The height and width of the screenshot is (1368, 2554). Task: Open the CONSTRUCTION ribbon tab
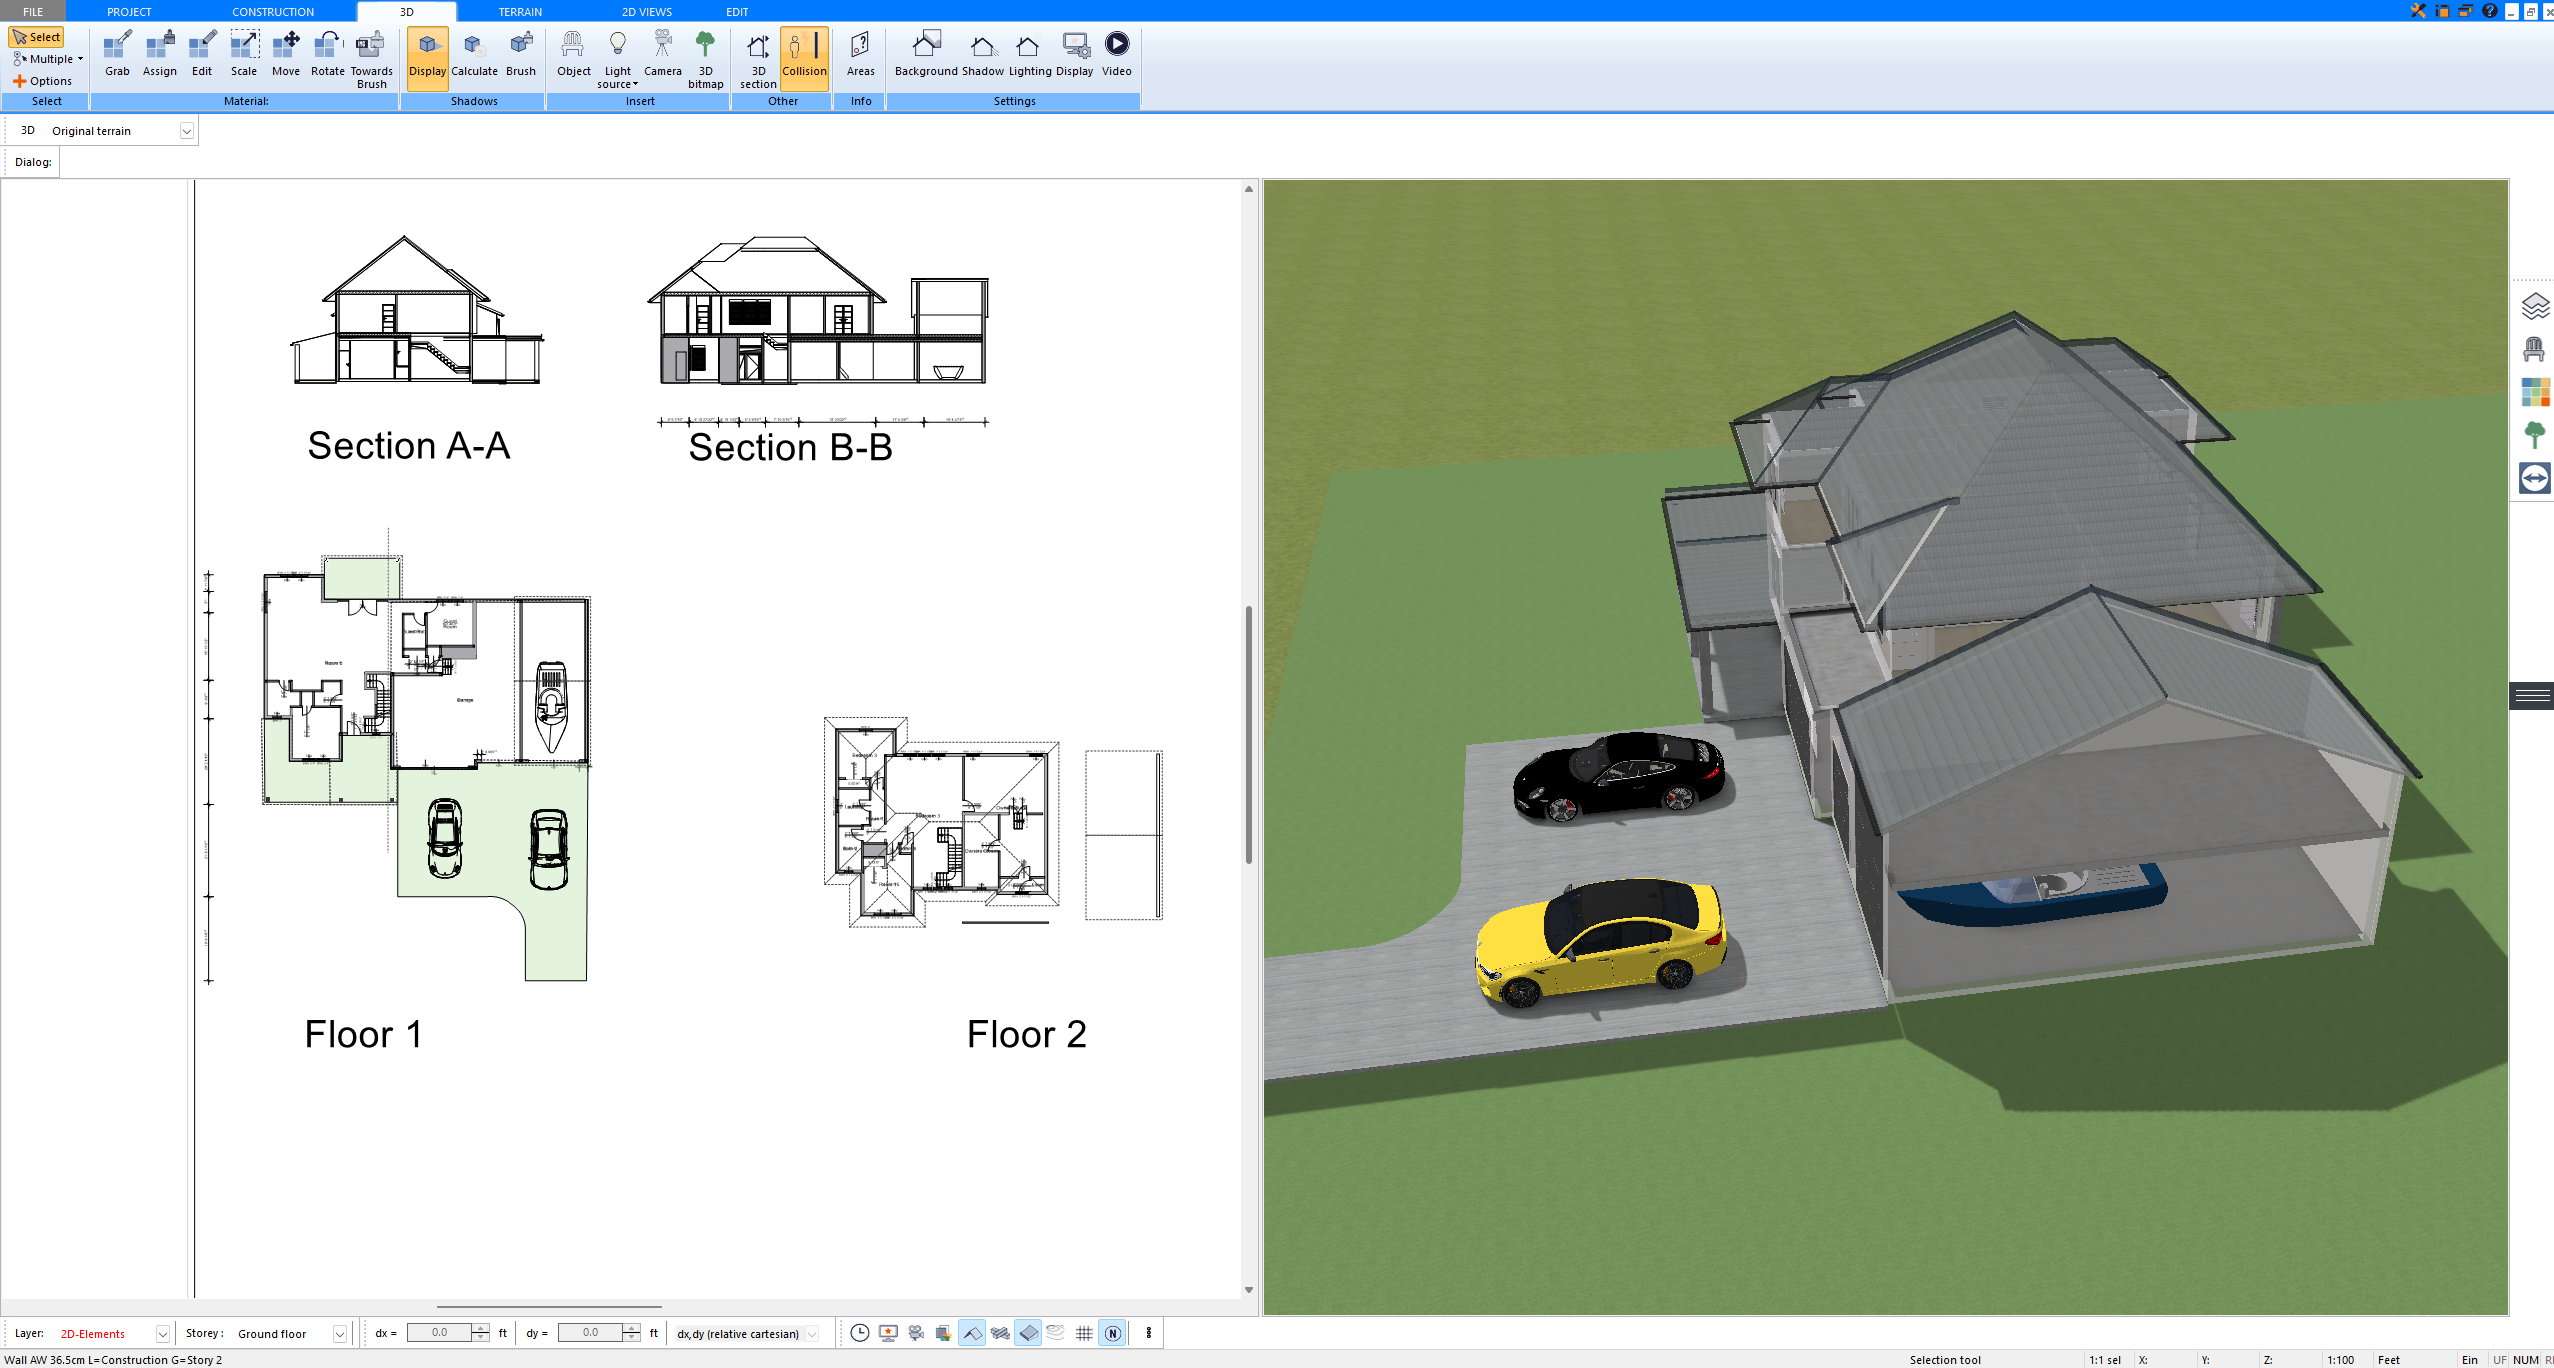pos(273,11)
